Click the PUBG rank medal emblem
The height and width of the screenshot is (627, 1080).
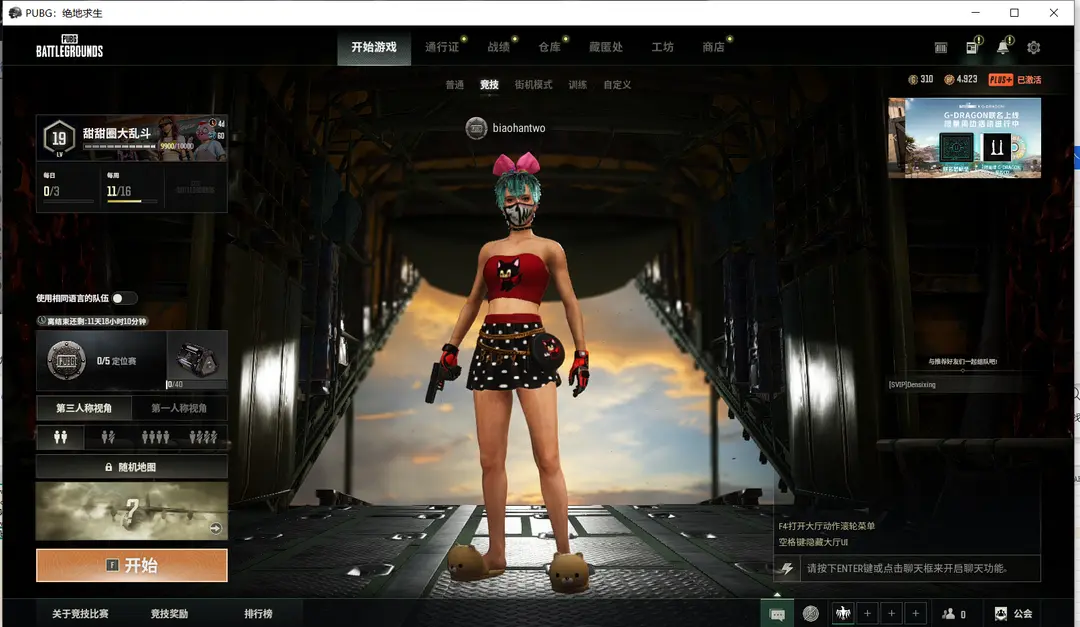click(x=66, y=360)
